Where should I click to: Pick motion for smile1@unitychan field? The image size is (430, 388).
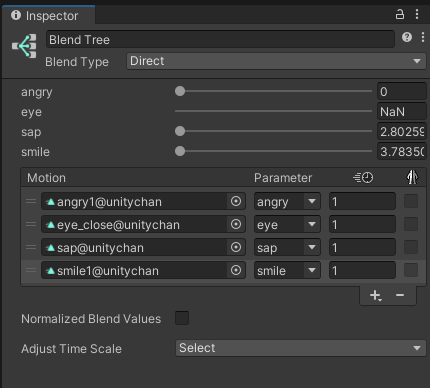236,270
